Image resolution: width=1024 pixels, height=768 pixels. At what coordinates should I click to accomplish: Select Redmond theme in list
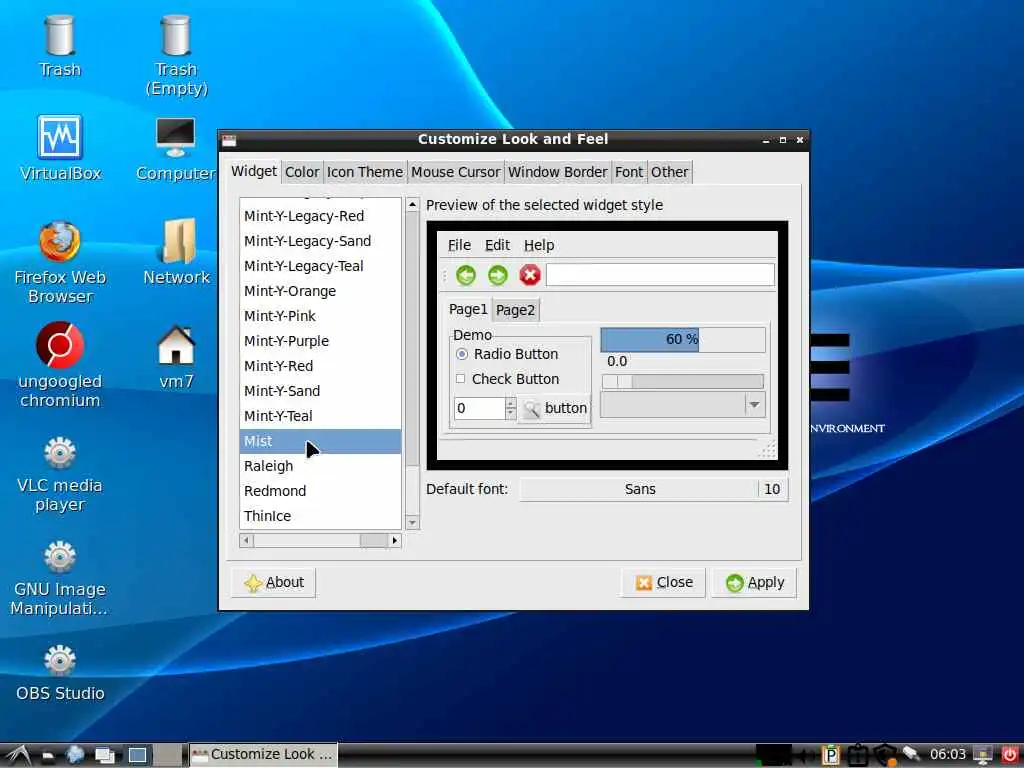pos(321,491)
